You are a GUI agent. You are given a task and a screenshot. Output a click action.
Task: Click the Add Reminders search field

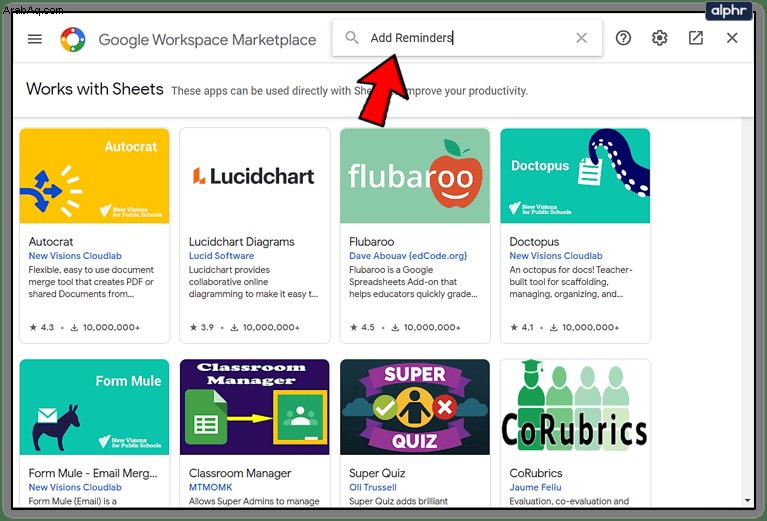point(467,38)
